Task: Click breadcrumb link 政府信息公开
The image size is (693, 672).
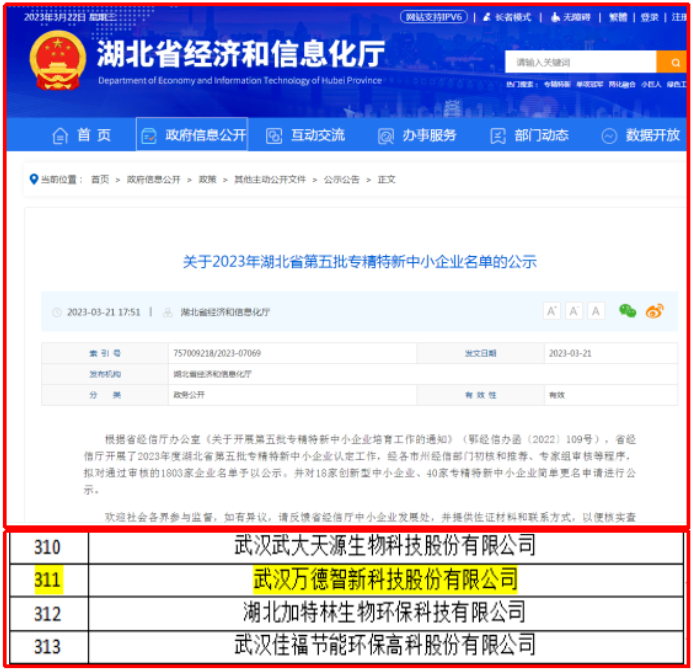Action: pos(153,179)
